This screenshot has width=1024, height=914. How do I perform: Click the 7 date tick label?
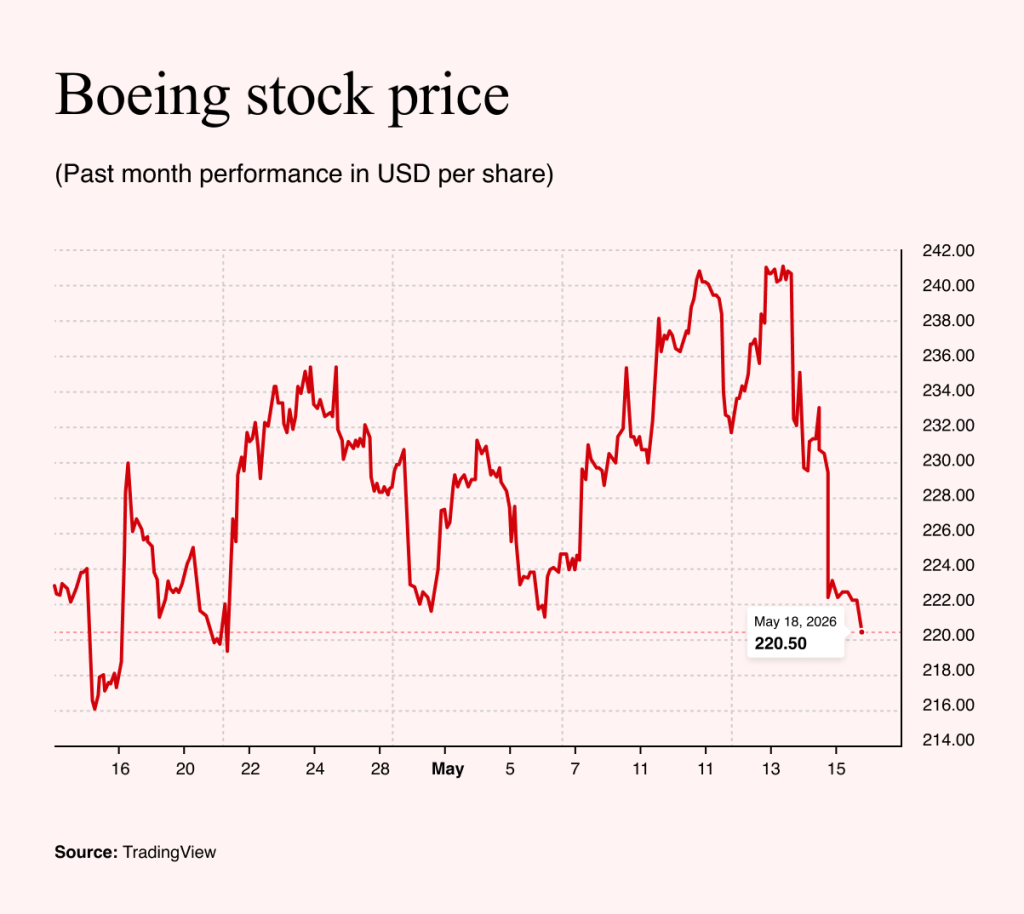(575, 769)
